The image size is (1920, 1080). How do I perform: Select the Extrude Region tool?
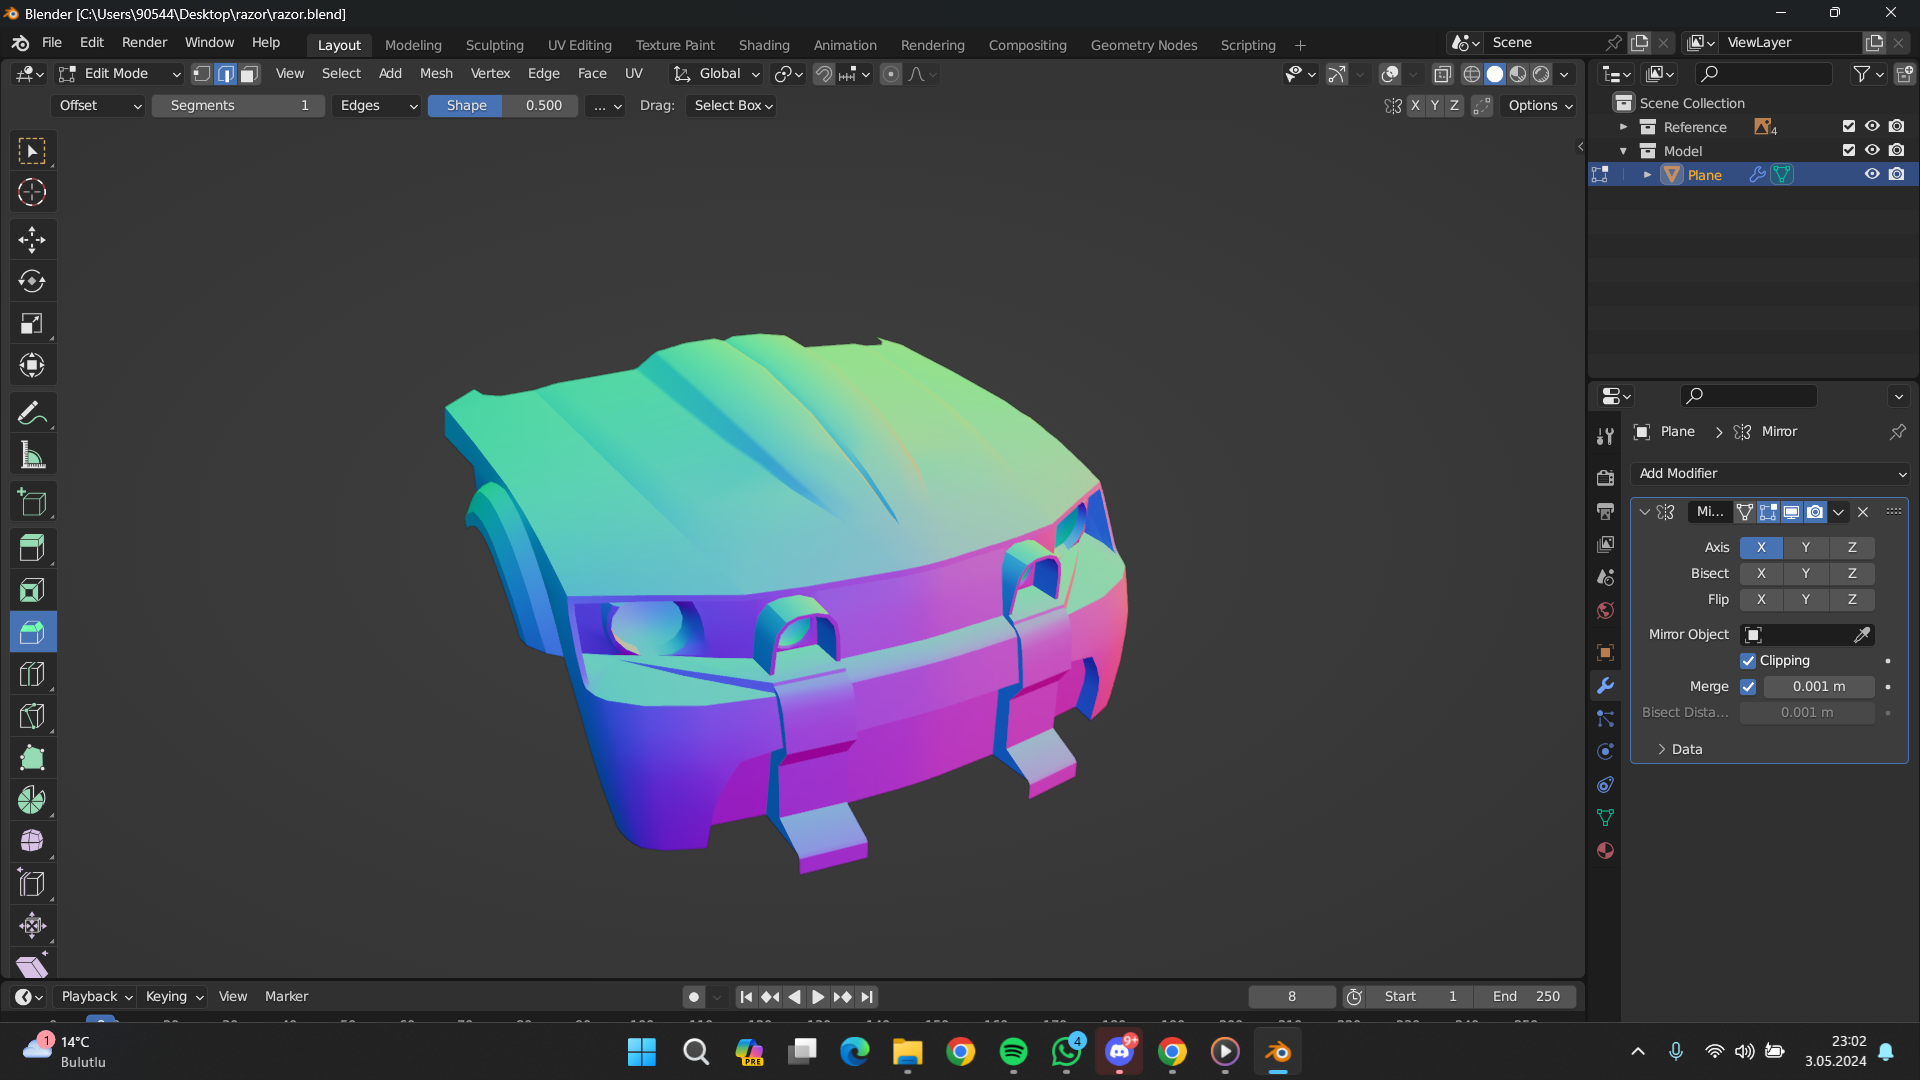tap(32, 548)
